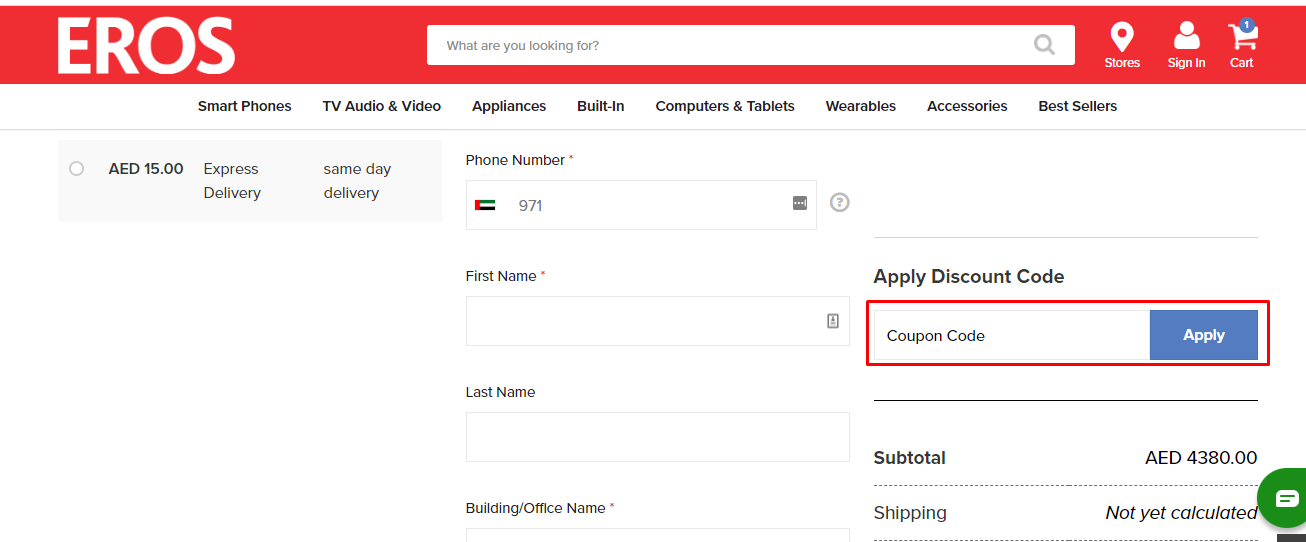This screenshot has height=542, width=1306.
Task: Click the 'Subtotal' label
Action: pos(910,458)
